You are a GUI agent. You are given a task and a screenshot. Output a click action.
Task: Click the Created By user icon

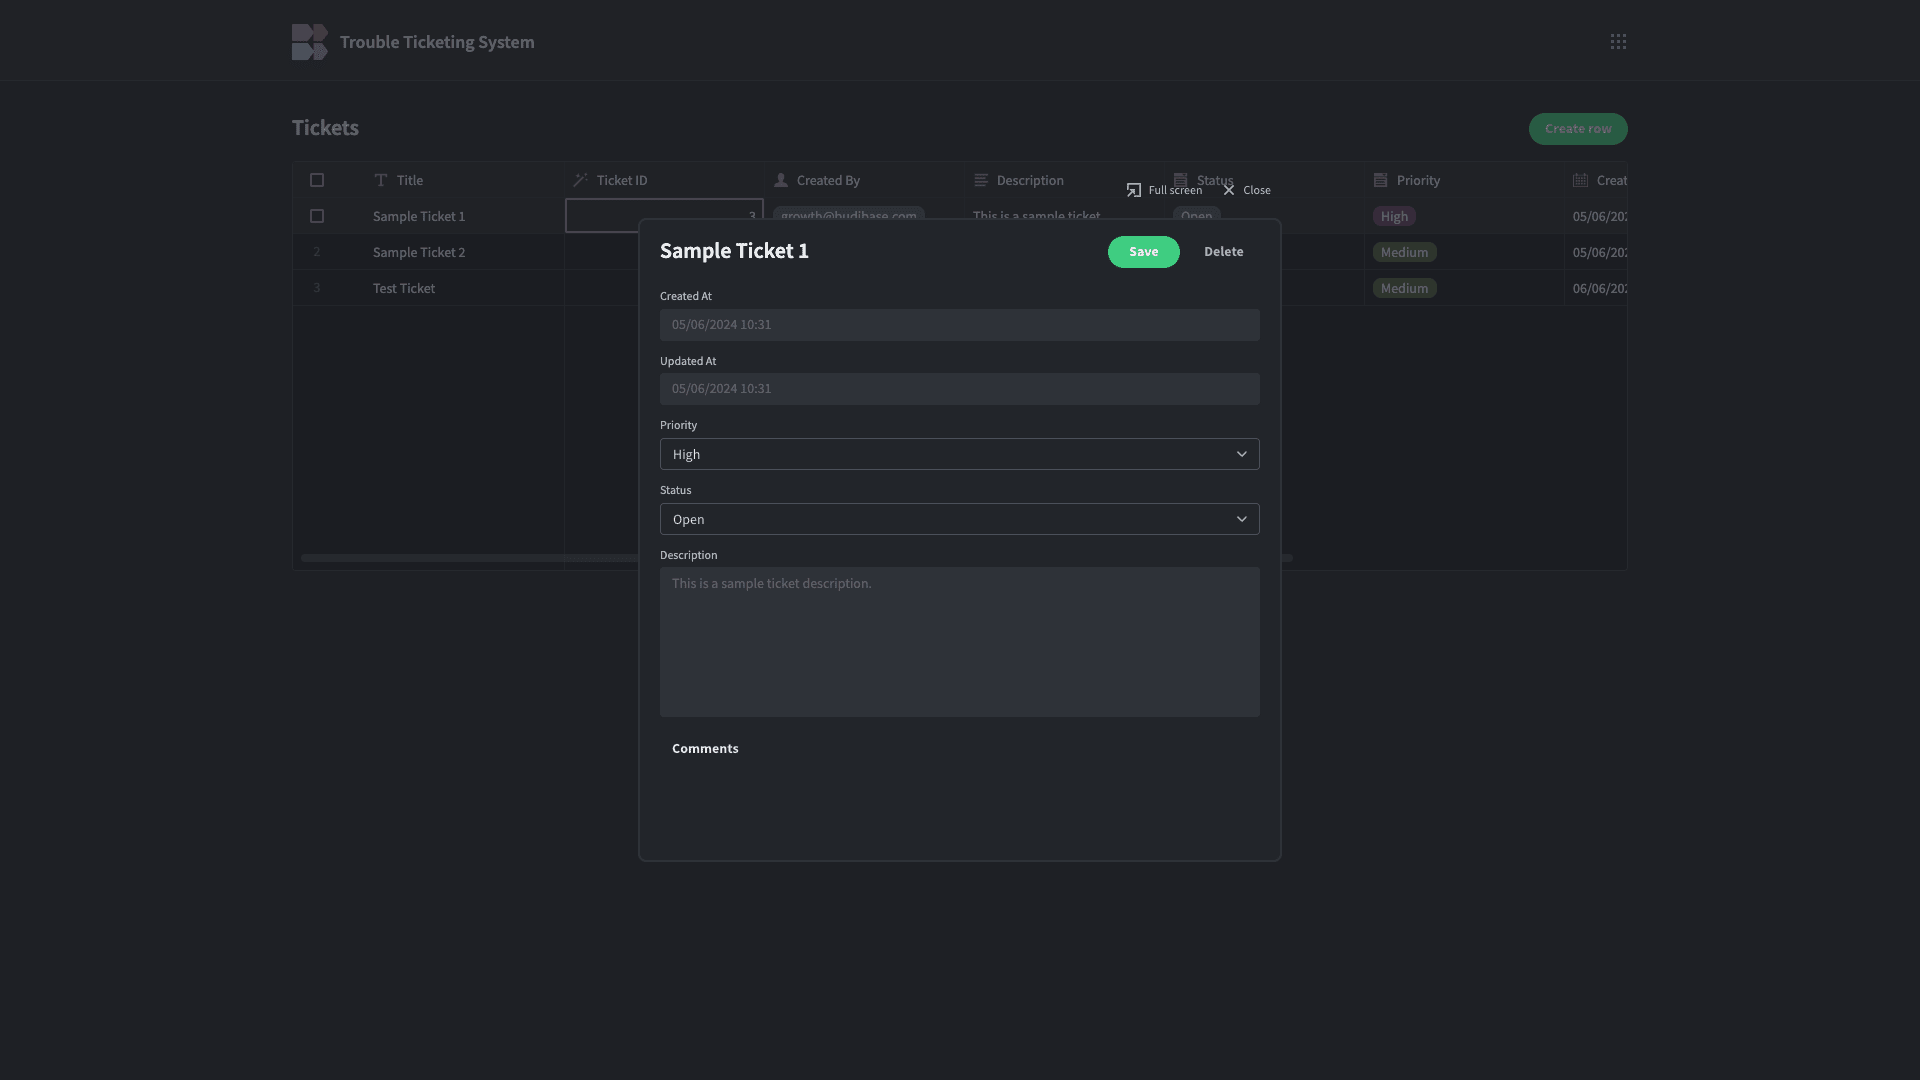point(781,180)
